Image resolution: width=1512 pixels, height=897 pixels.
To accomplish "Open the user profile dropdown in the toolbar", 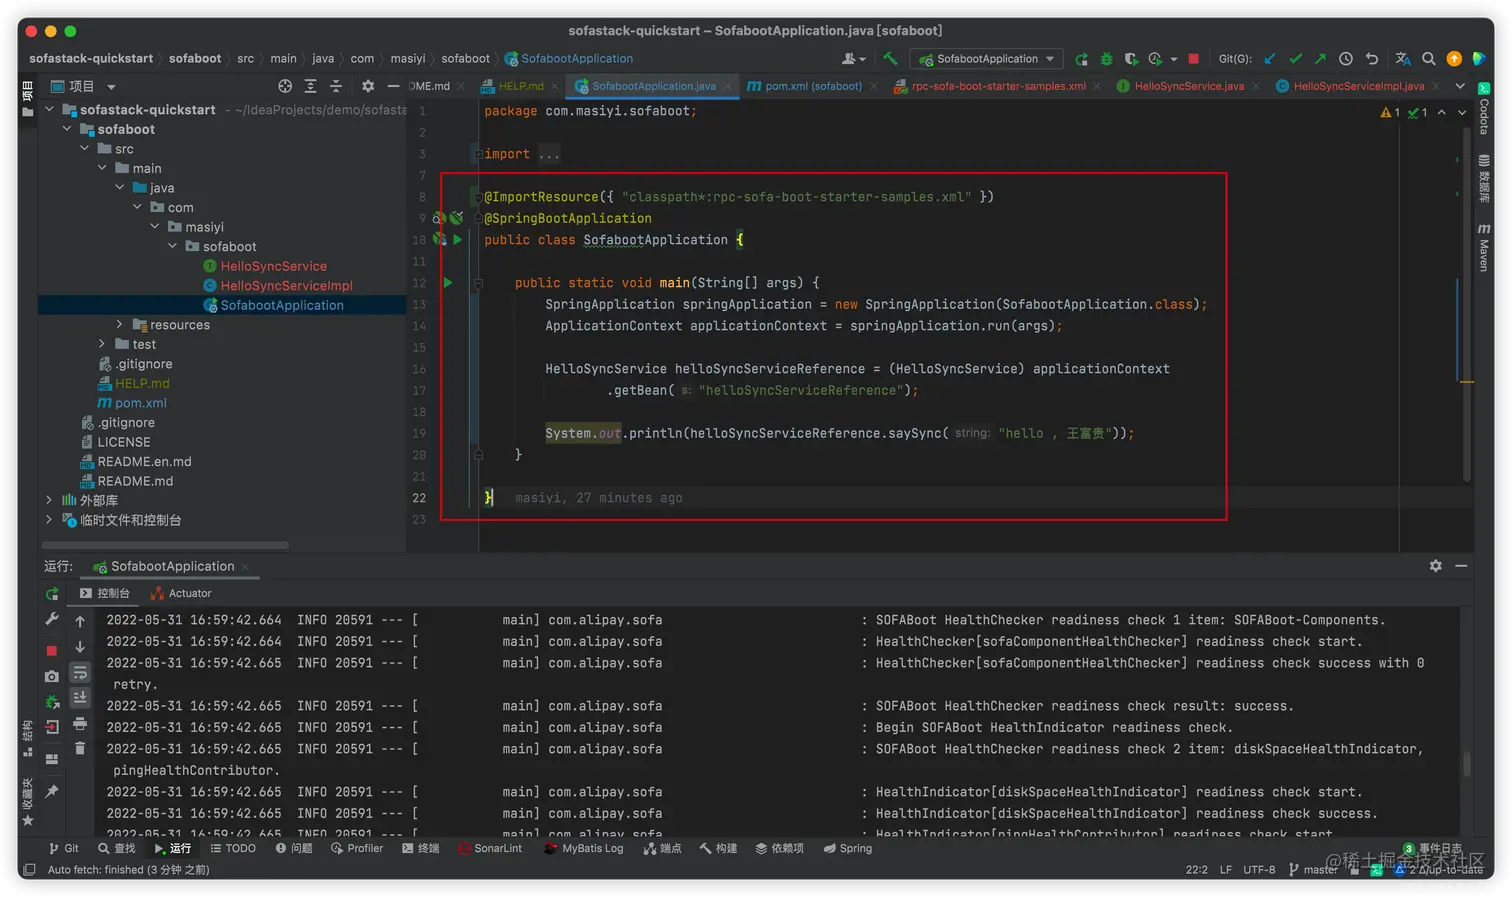I will (x=854, y=59).
